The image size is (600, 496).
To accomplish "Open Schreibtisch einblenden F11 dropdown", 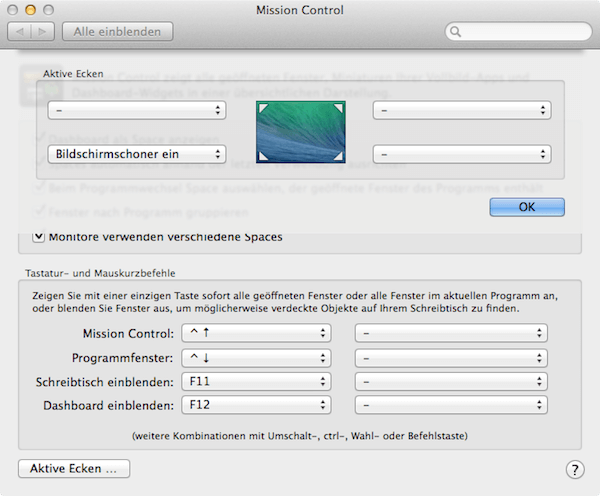I will click(x=256, y=382).
